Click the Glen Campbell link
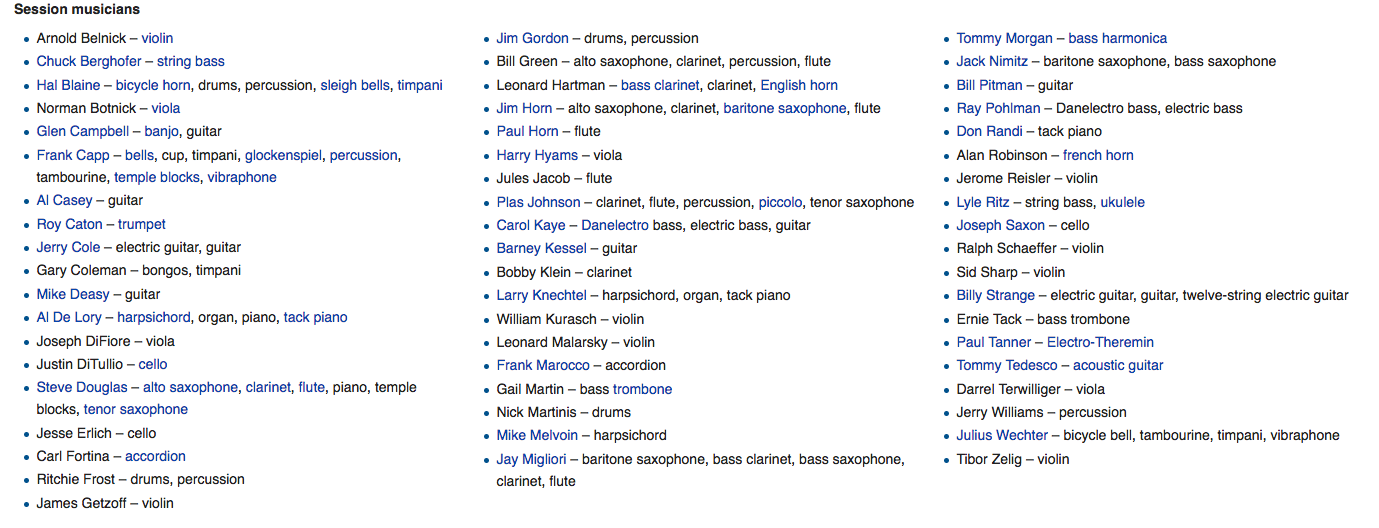 [x=83, y=131]
